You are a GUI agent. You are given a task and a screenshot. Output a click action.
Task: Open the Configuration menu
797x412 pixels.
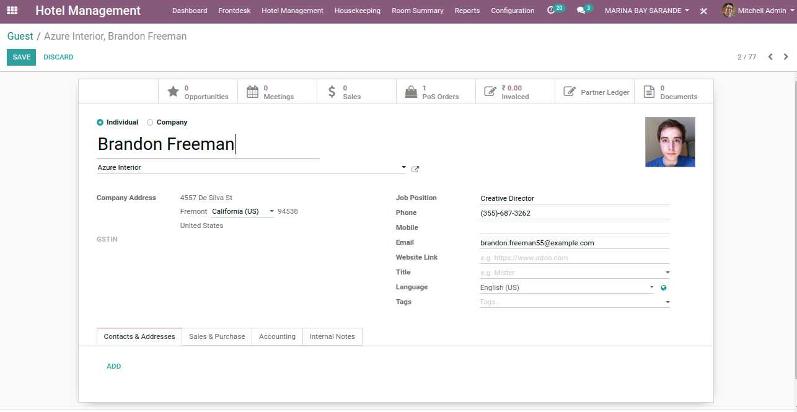(x=512, y=11)
